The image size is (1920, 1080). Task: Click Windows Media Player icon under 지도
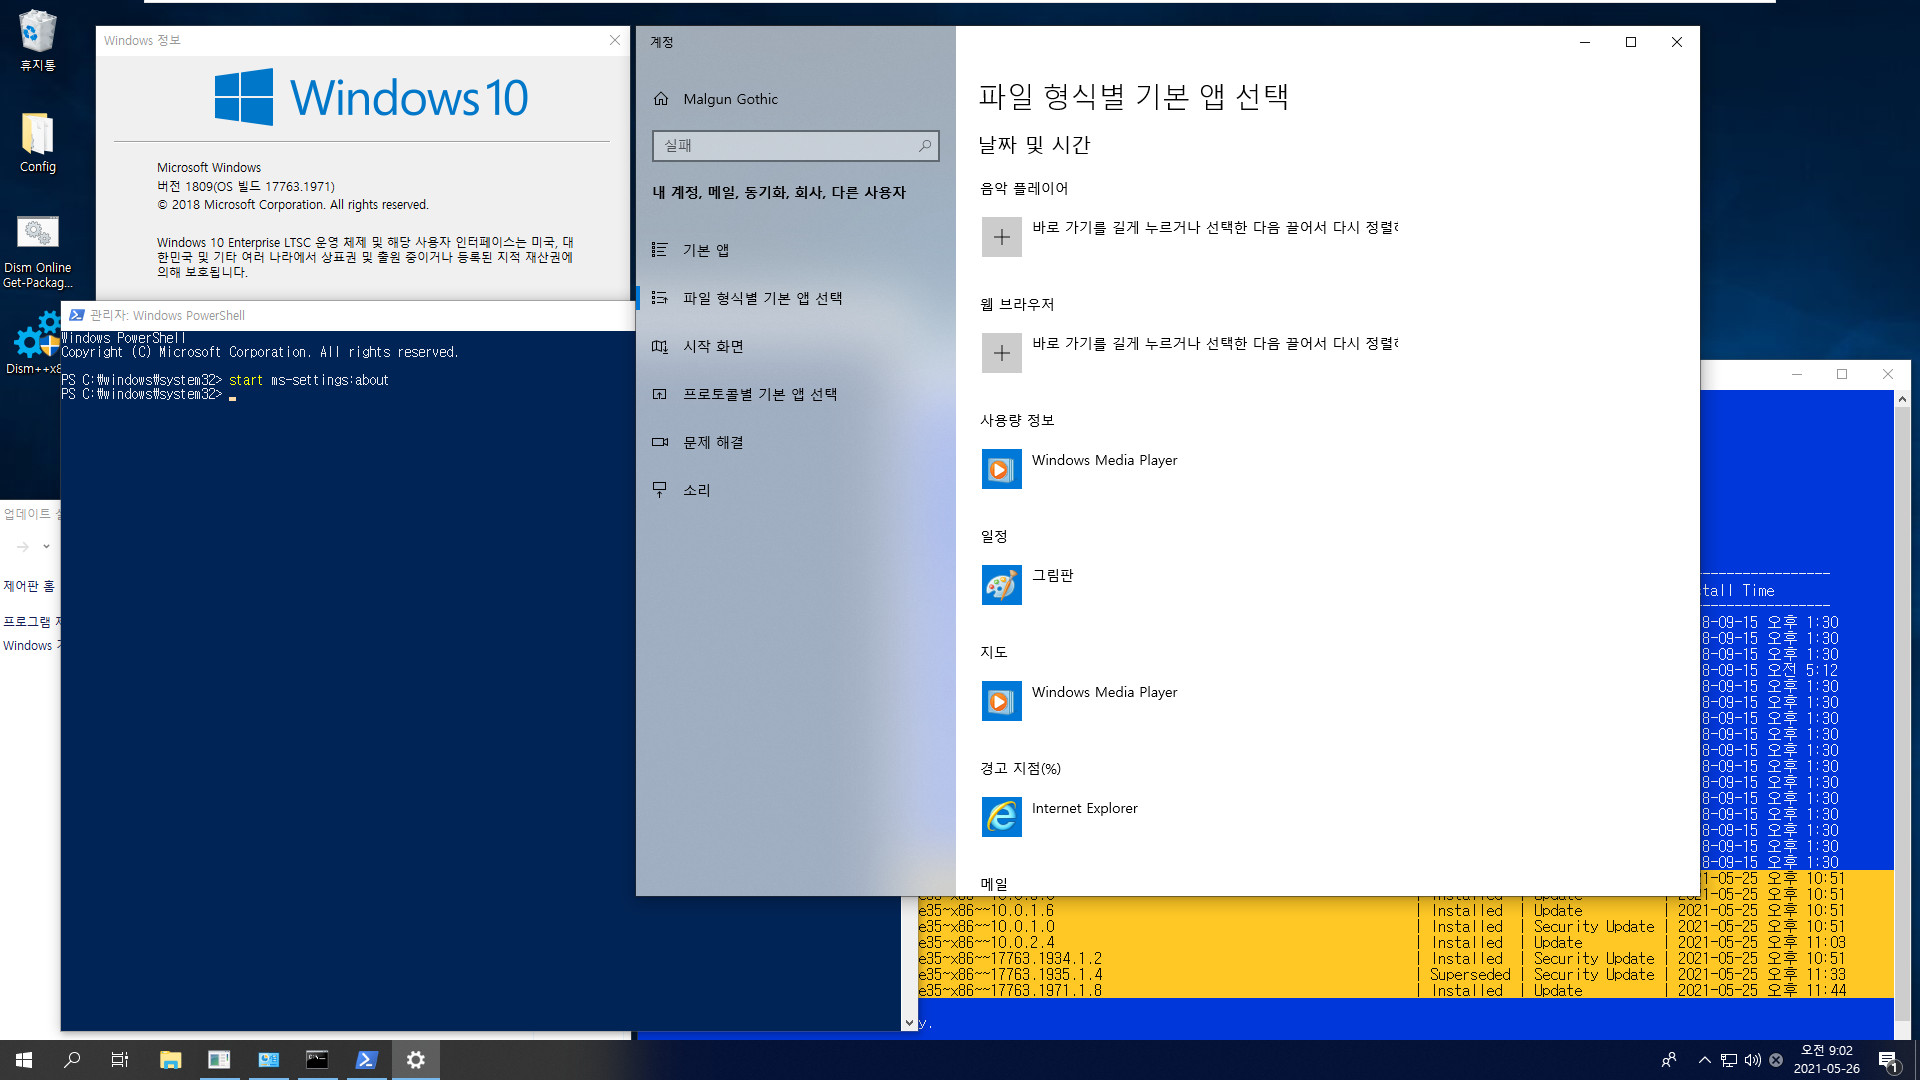1002,701
